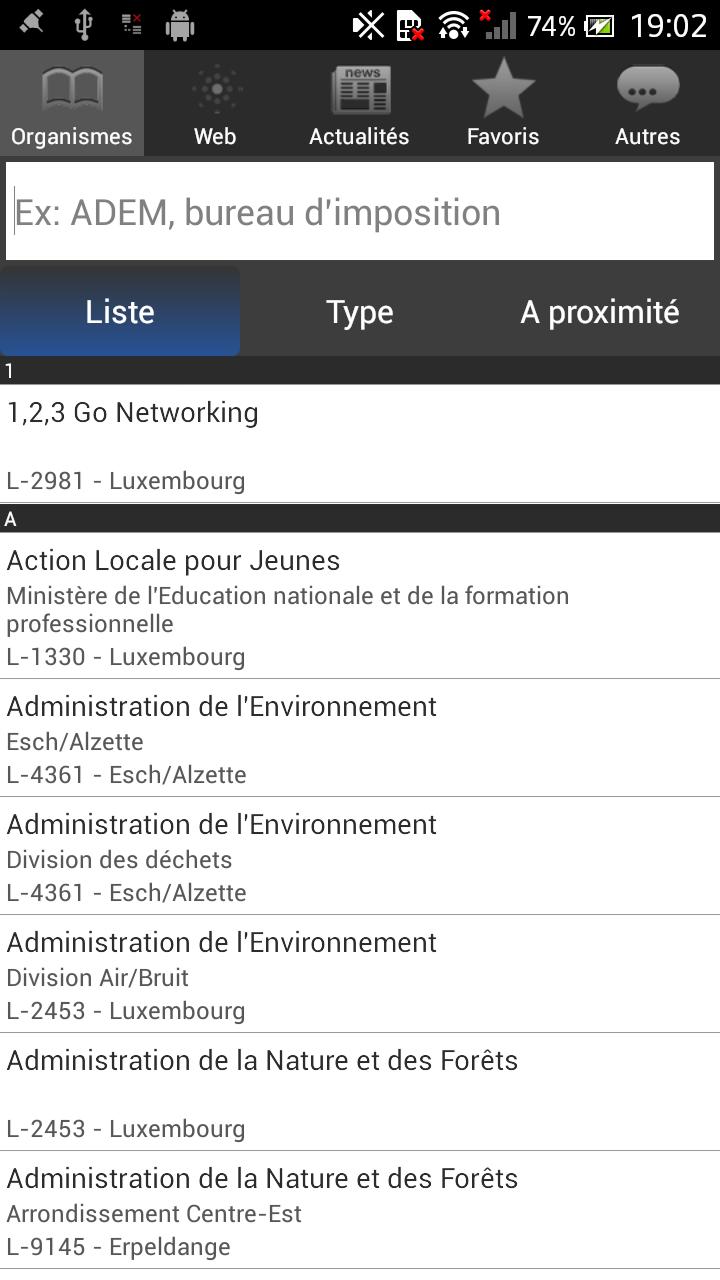720x1280 pixels.
Task: Tap the Favoris star icon
Action: click(x=503, y=90)
